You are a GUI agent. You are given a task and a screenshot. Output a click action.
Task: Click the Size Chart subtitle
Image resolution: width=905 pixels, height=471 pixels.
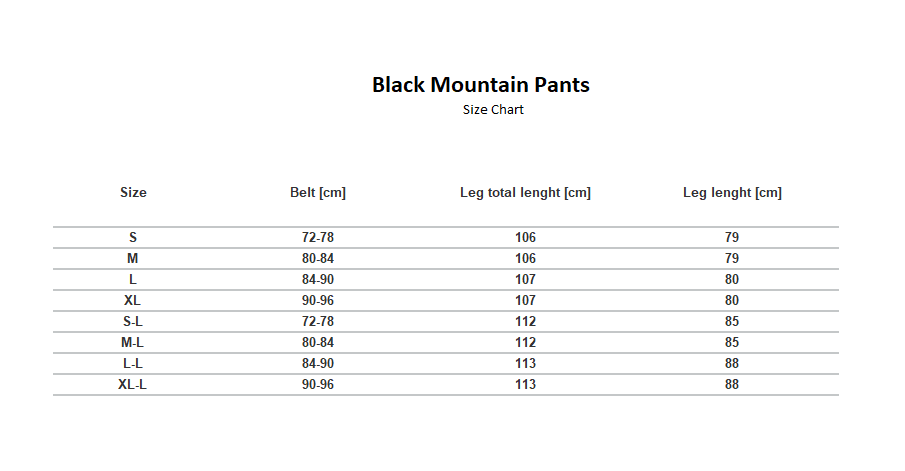coord(493,110)
